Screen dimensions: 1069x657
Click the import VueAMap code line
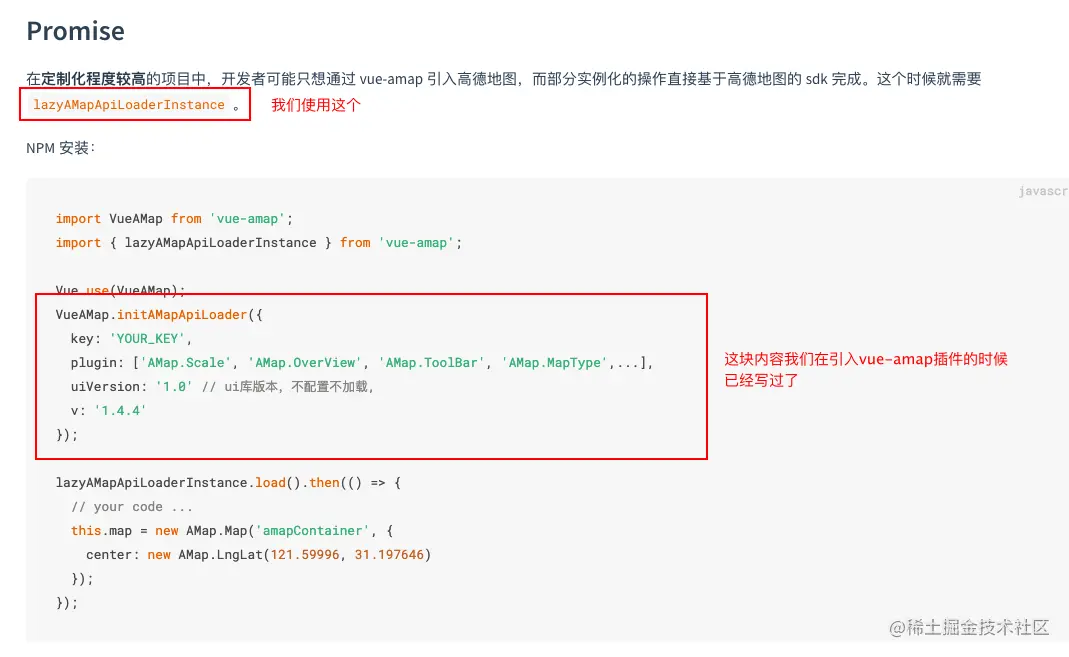(174, 219)
